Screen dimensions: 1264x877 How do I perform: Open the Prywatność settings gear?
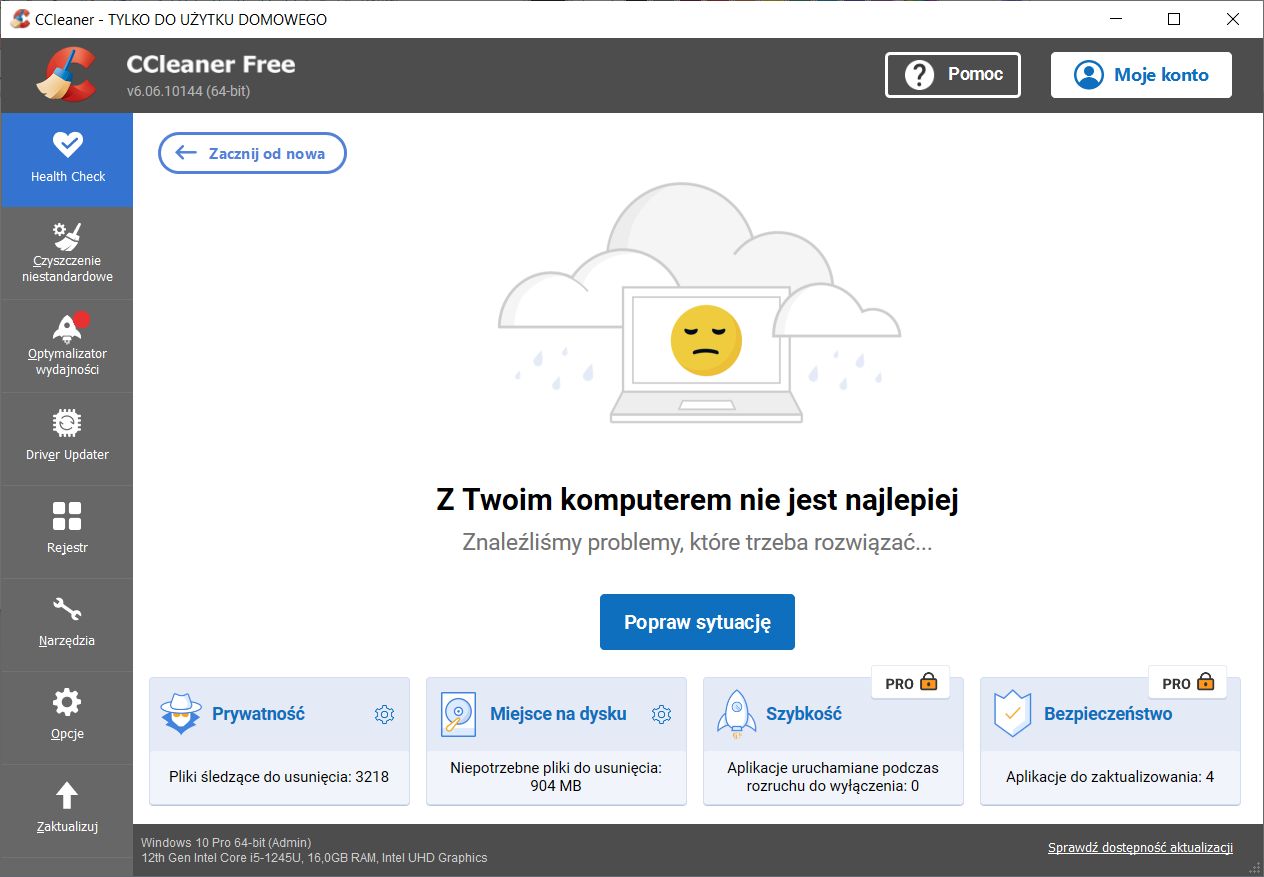[384, 714]
